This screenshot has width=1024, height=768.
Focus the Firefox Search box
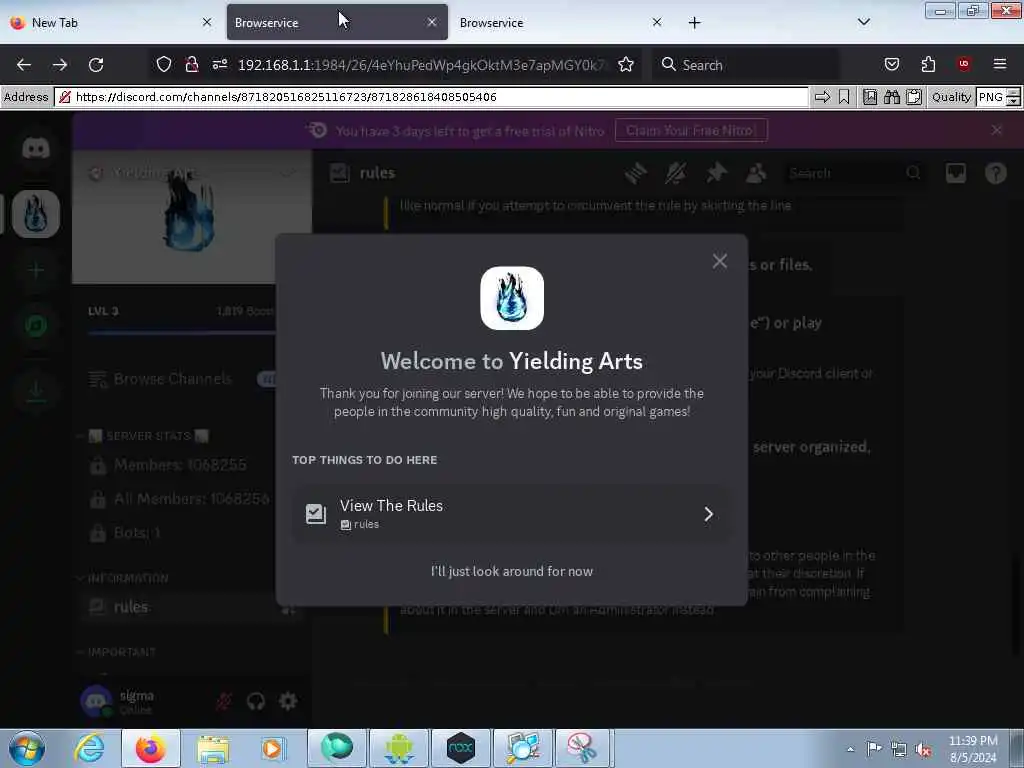pos(744,65)
